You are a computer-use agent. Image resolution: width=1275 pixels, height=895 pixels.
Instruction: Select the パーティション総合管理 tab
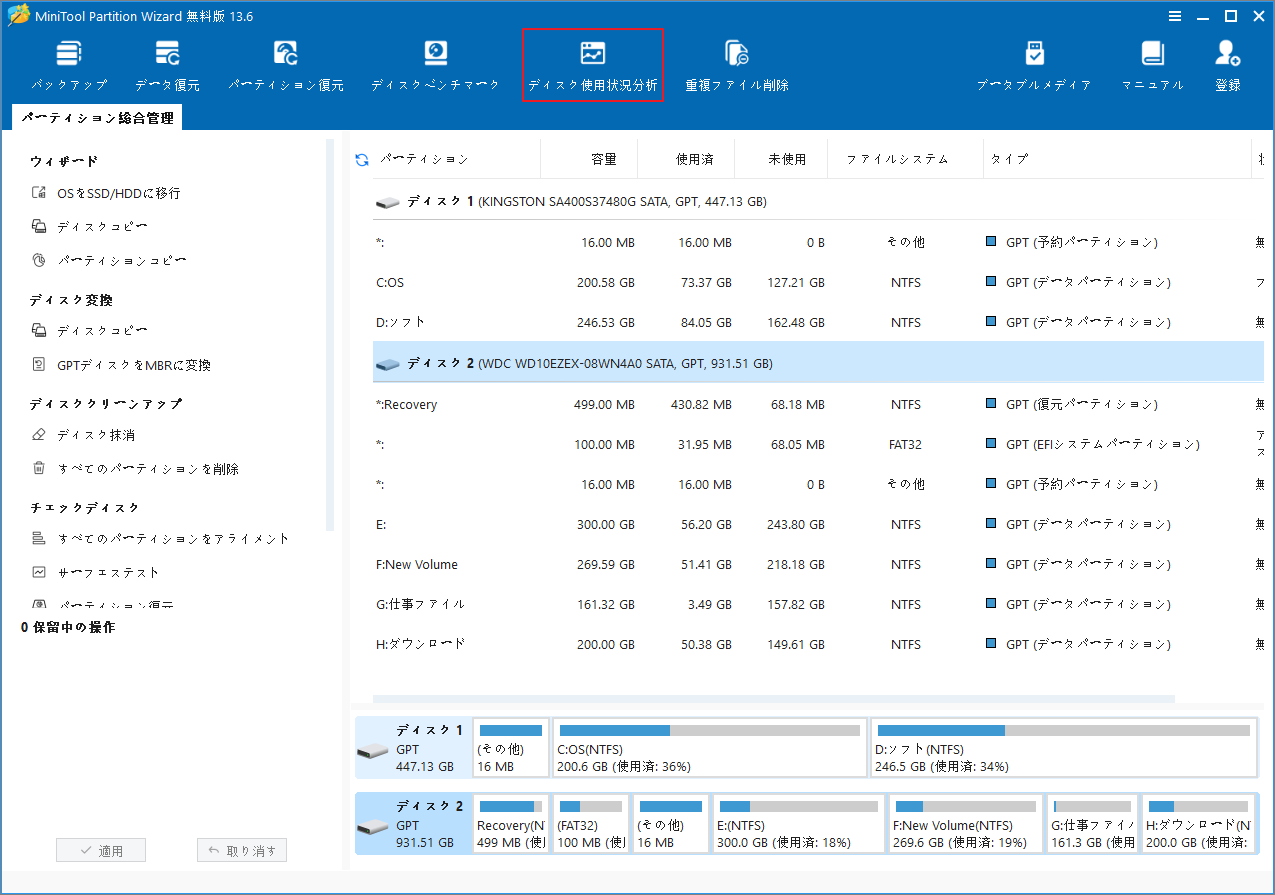[x=96, y=116]
